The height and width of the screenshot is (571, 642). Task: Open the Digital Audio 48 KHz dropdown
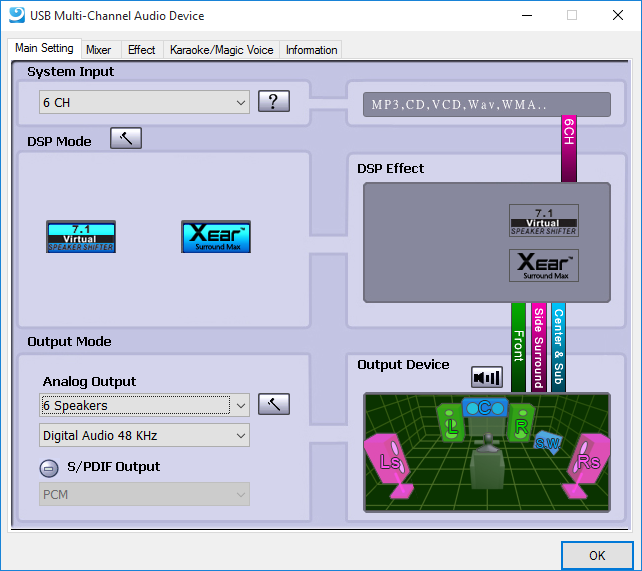point(144,435)
